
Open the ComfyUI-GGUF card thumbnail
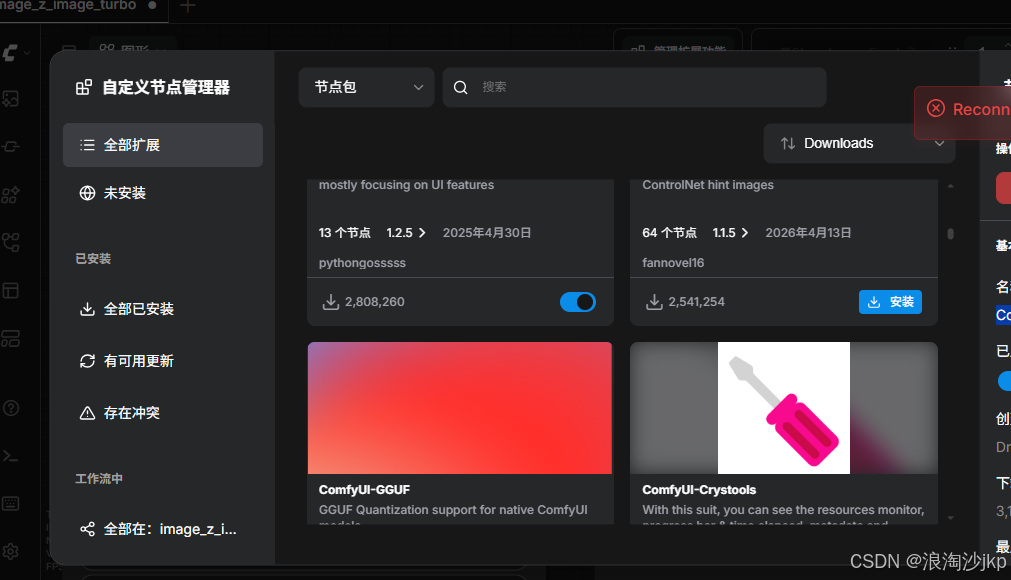(x=460, y=408)
